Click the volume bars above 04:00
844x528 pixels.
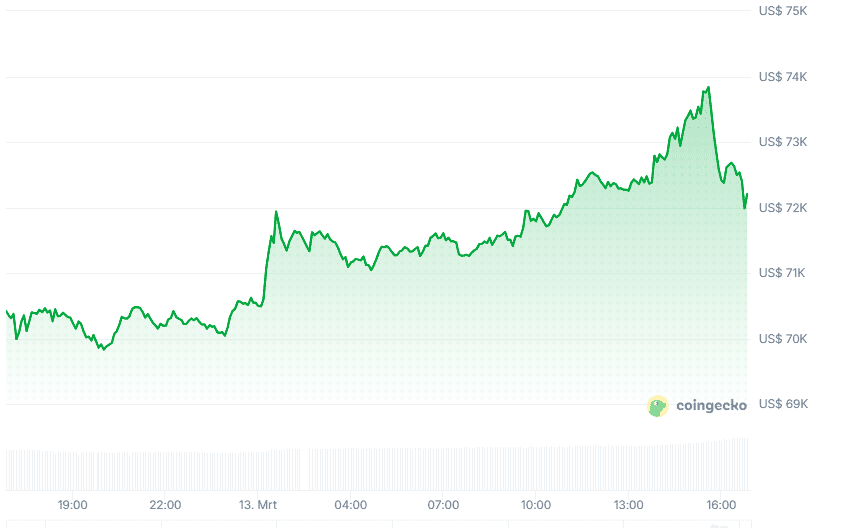350,469
